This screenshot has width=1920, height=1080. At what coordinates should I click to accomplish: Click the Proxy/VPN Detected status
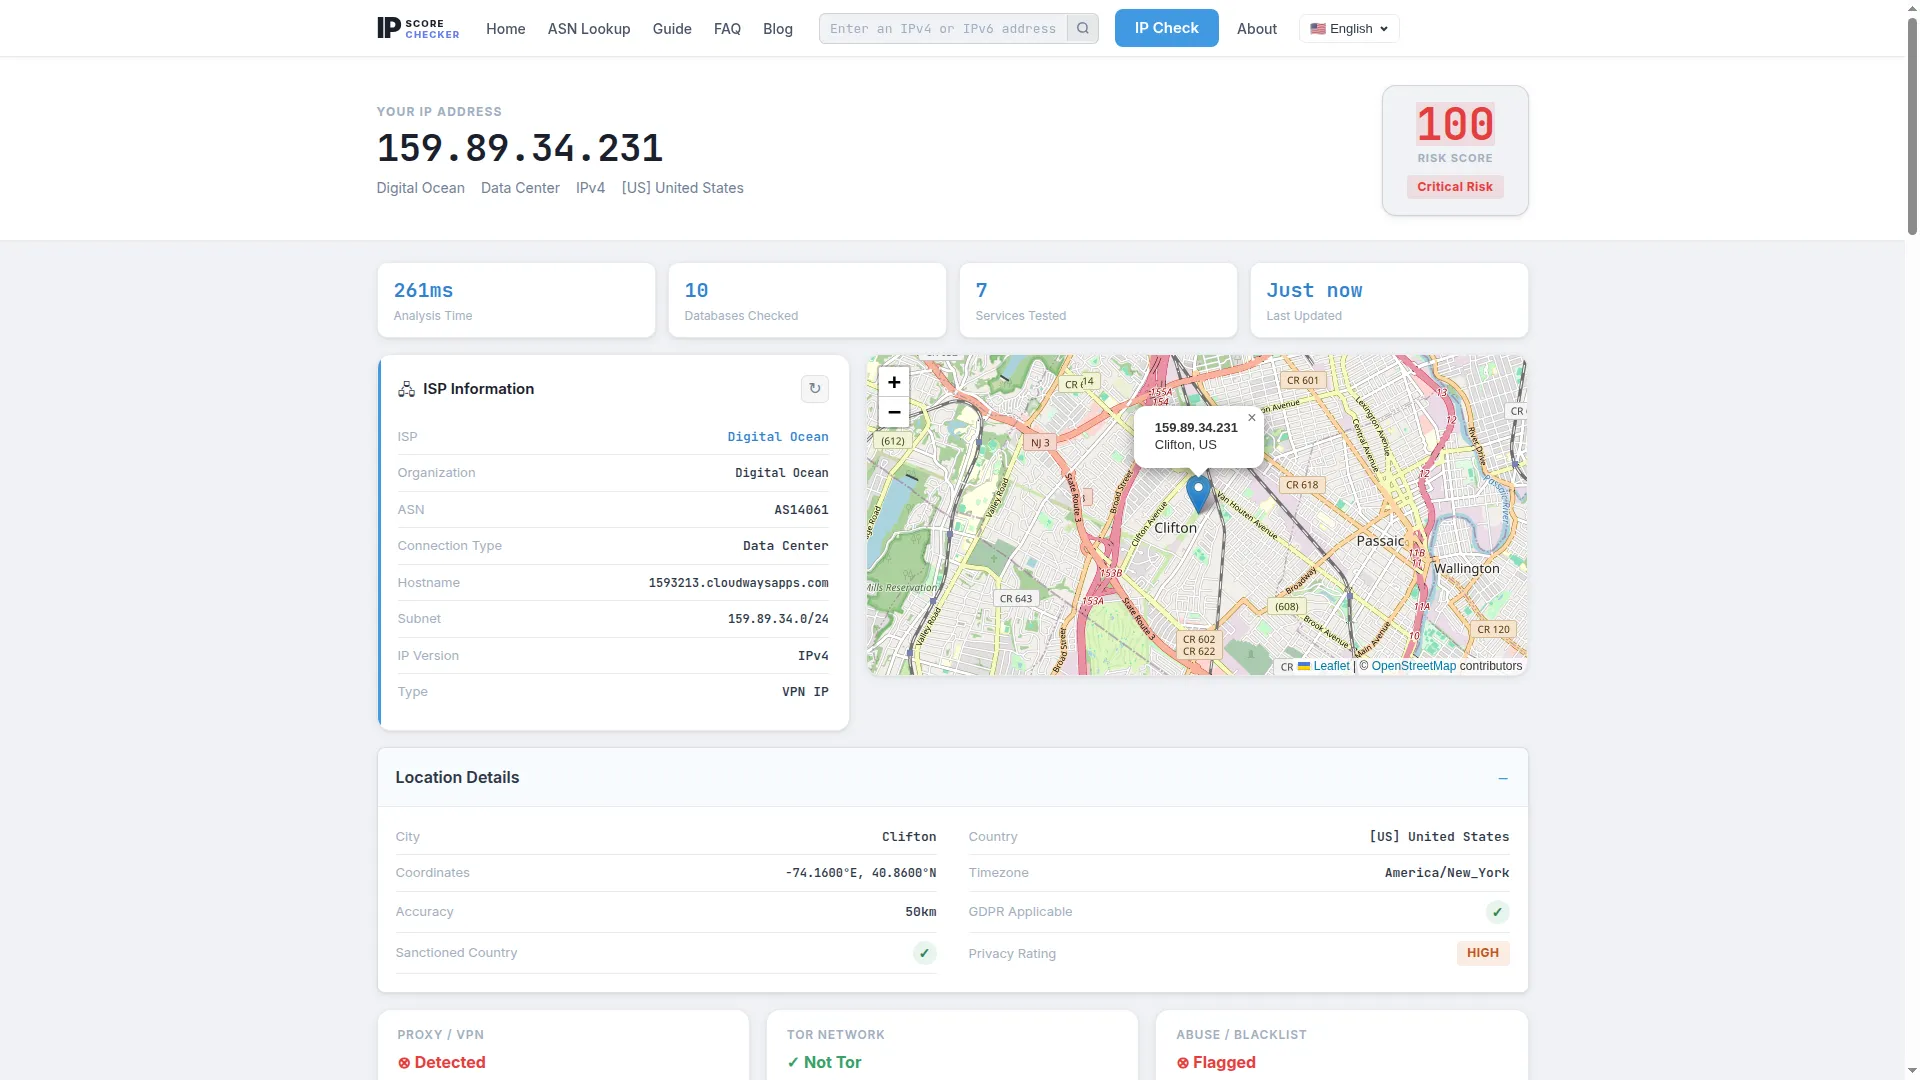tap(441, 1062)
